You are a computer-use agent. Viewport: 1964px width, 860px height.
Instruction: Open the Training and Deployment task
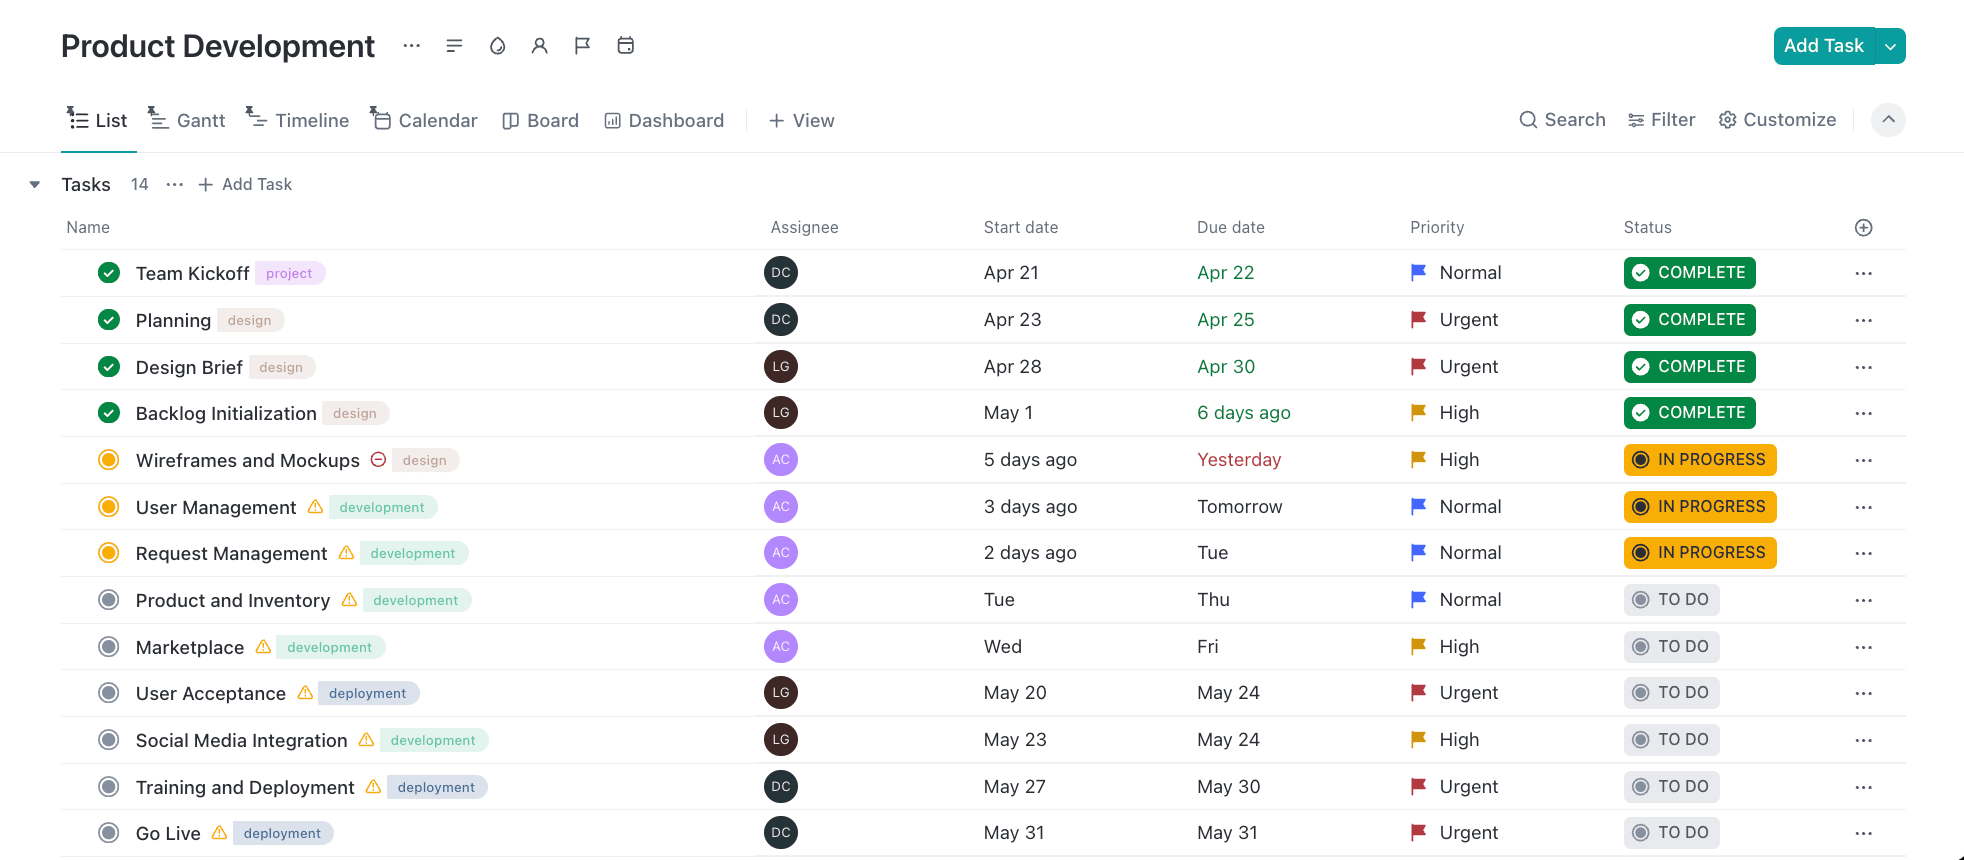pos(245,788)
